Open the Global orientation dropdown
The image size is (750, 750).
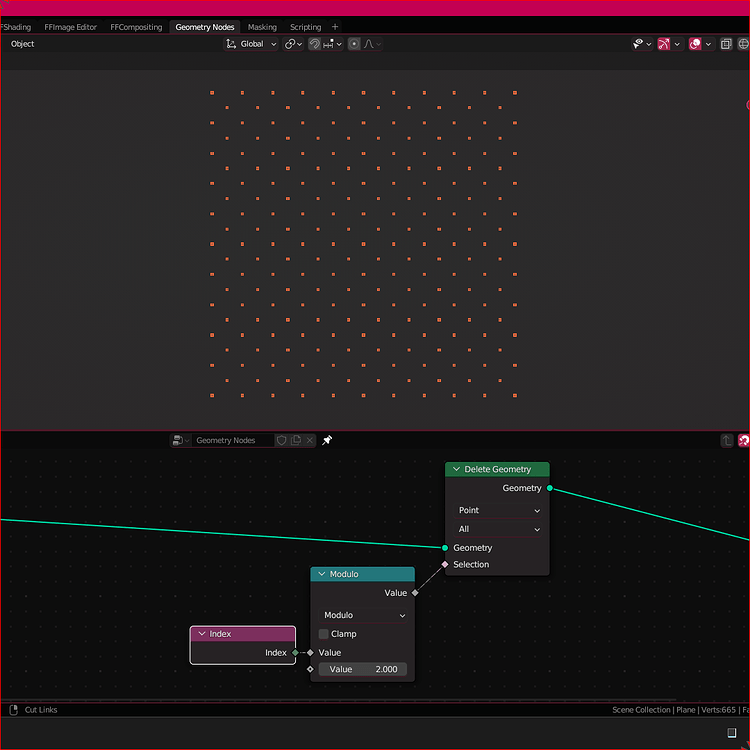(252, 44)
